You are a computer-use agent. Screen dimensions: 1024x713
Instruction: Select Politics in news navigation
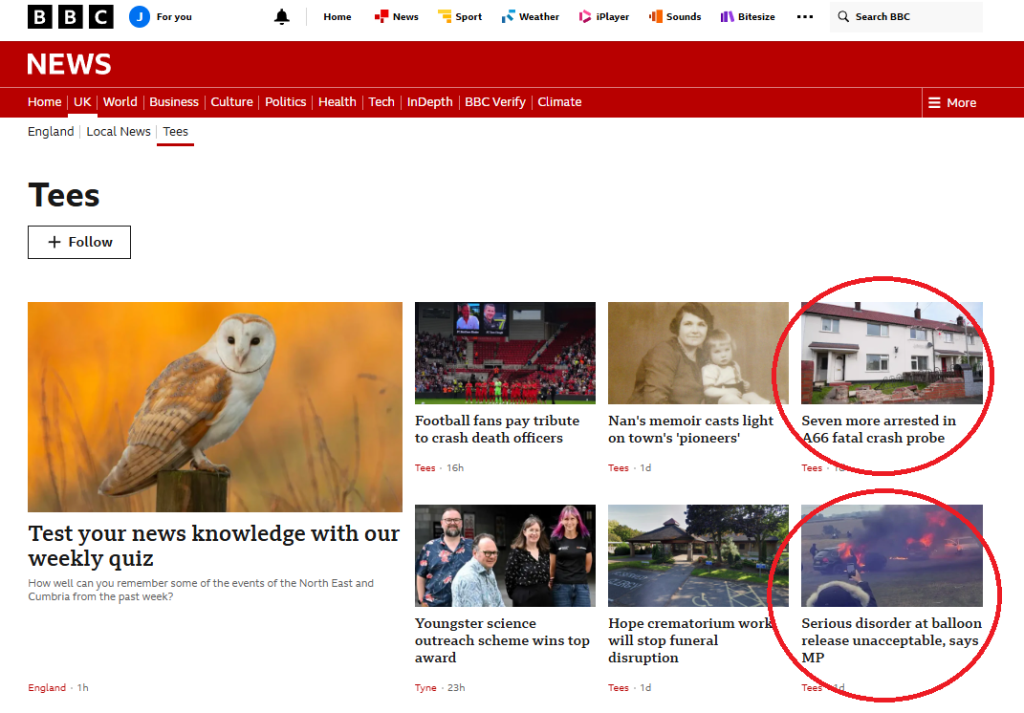(x=285, y=102)
